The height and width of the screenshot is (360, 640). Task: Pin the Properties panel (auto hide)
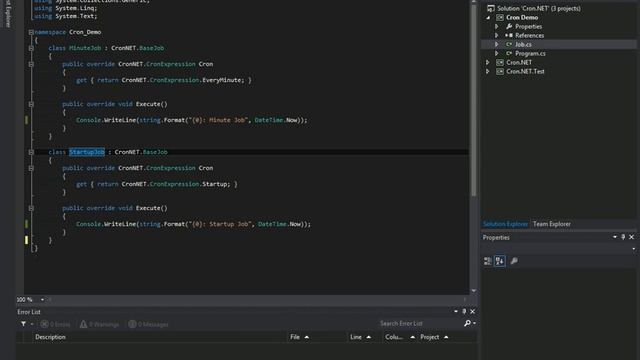tap(623, 237)
